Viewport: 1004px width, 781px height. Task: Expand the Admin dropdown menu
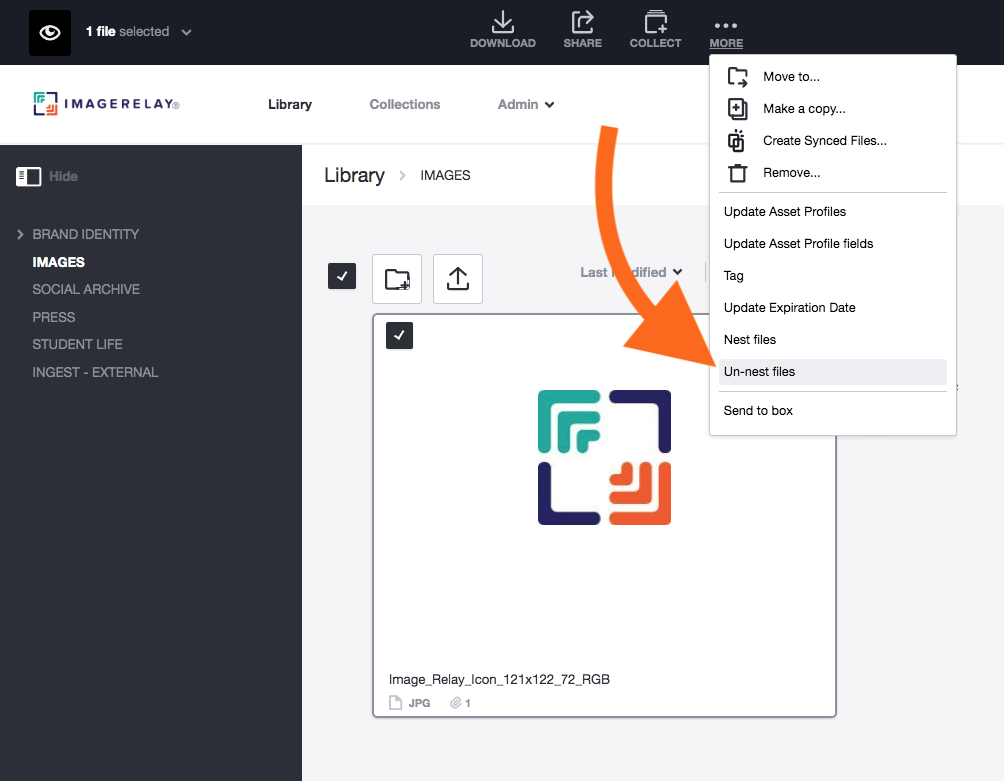526,104
